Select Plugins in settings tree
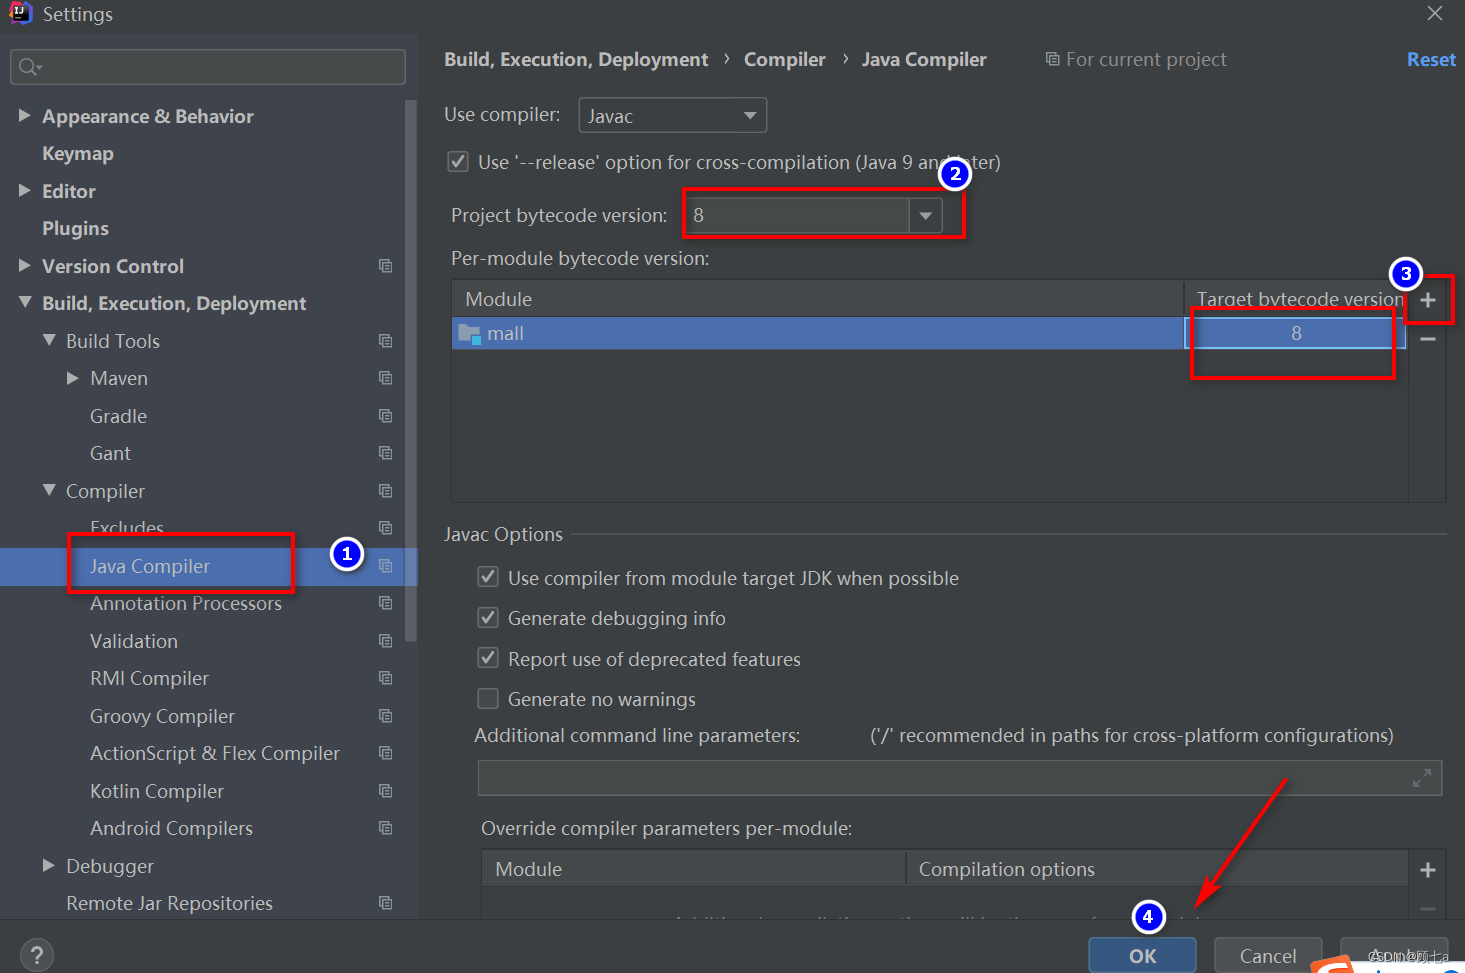Viewport: 1465px width, 973px height. coord(75,229)
